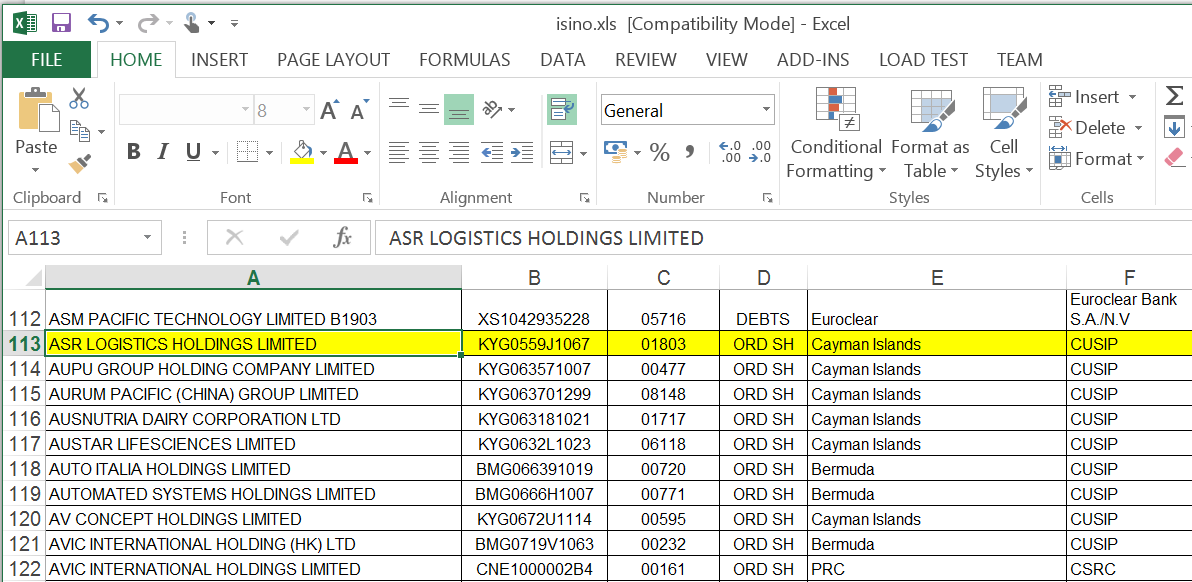This screenshot has width=1192, height=582.
Task: Open Format as Table gallery
Action: point(930,134)
